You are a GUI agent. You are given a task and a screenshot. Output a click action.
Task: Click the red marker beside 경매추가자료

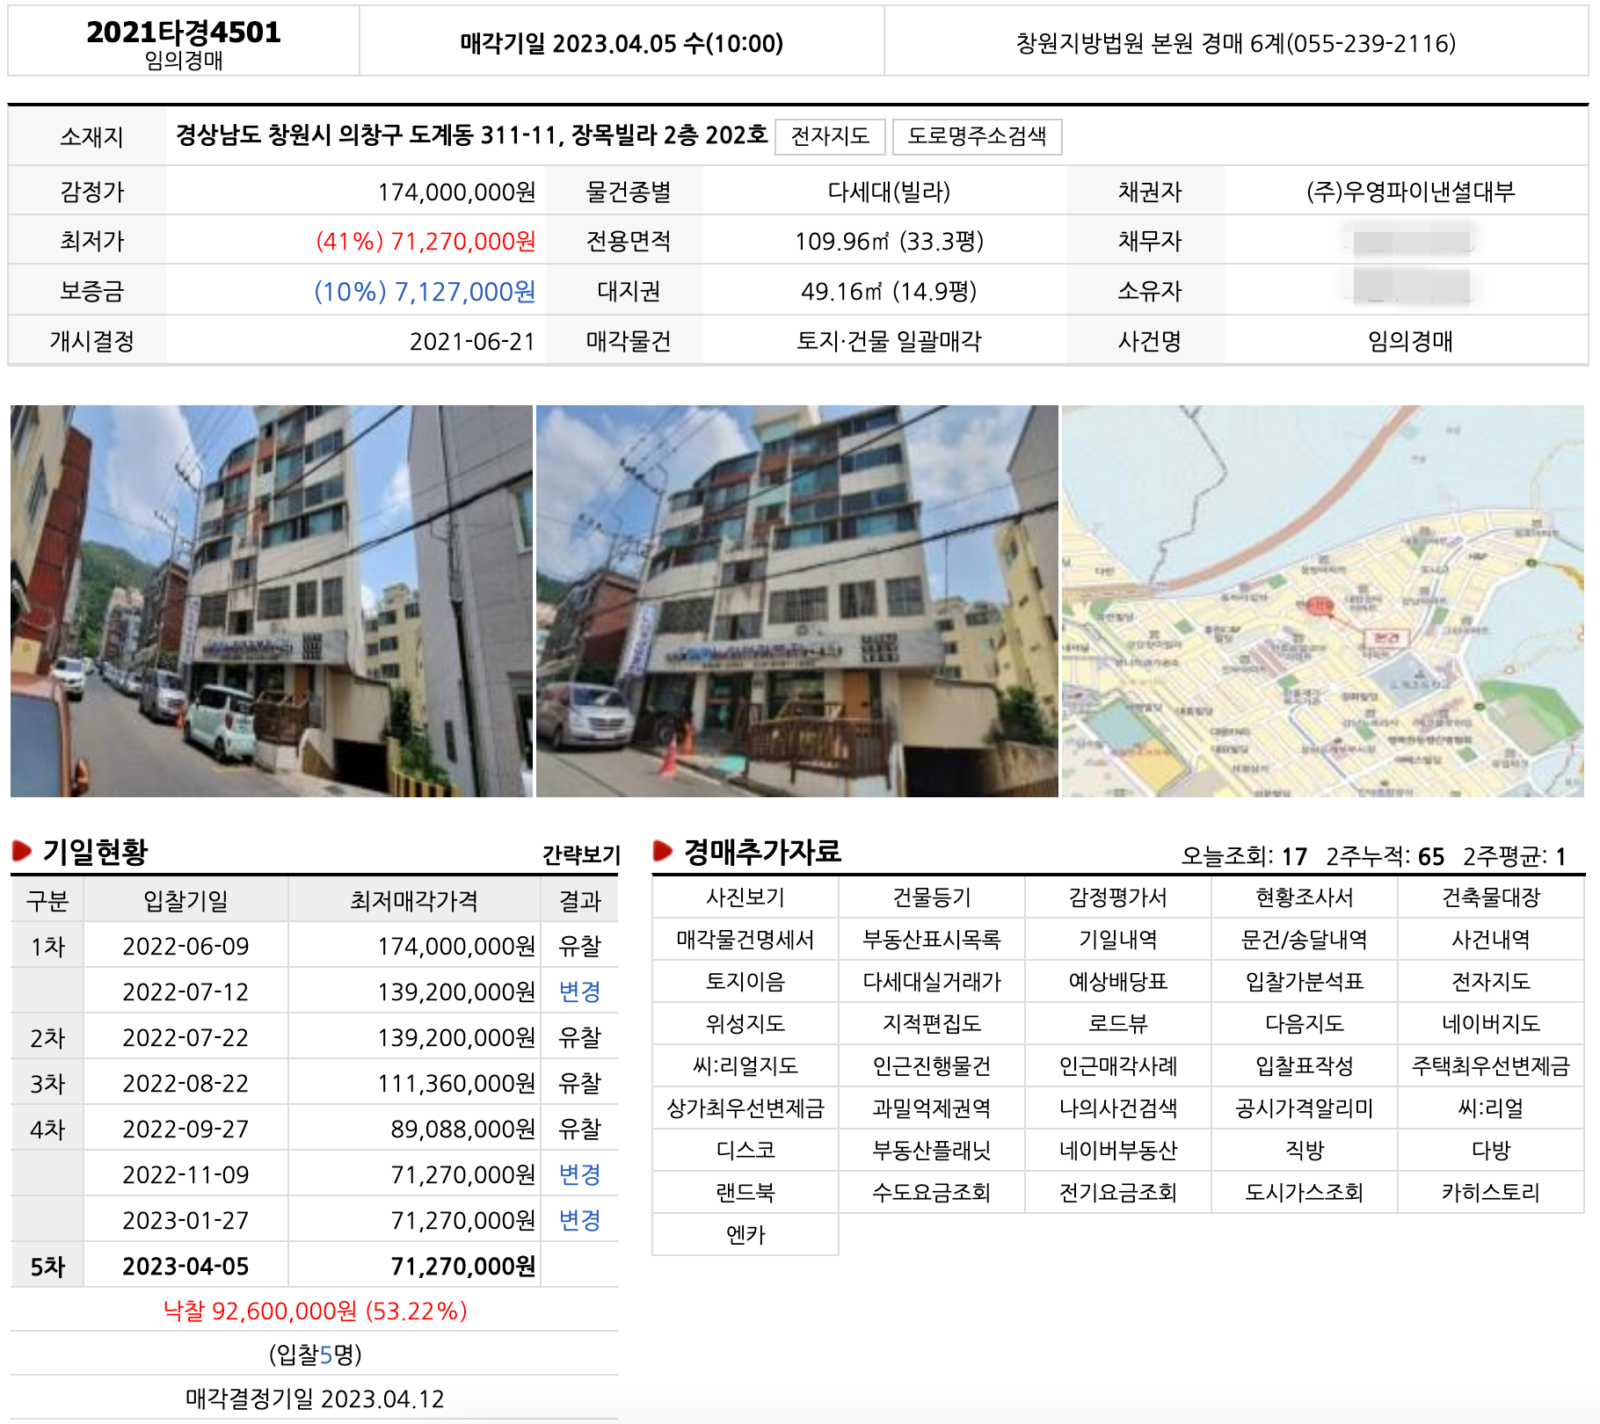pos(663,851)
